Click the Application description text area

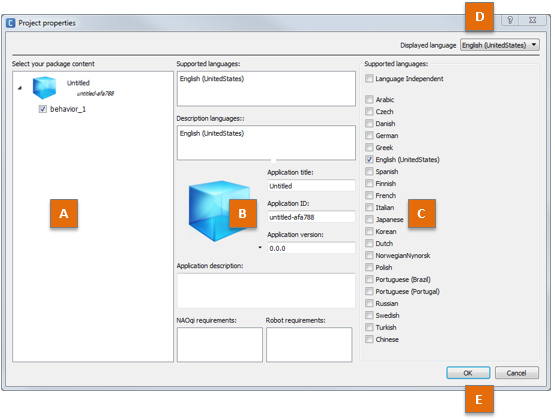pos(266,291)
